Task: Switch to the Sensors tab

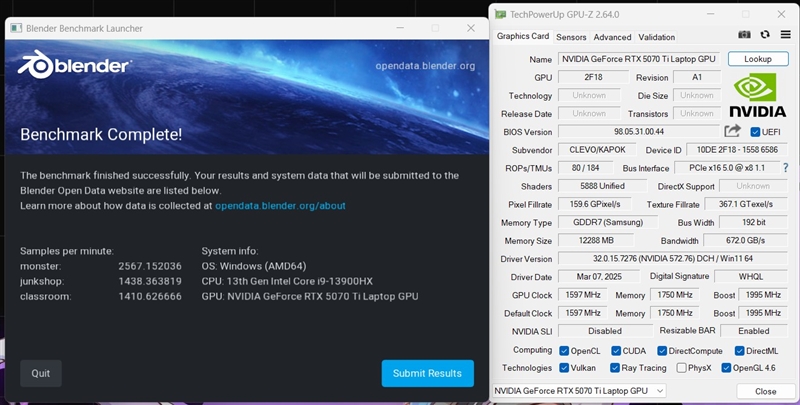Action: (571, 37)
